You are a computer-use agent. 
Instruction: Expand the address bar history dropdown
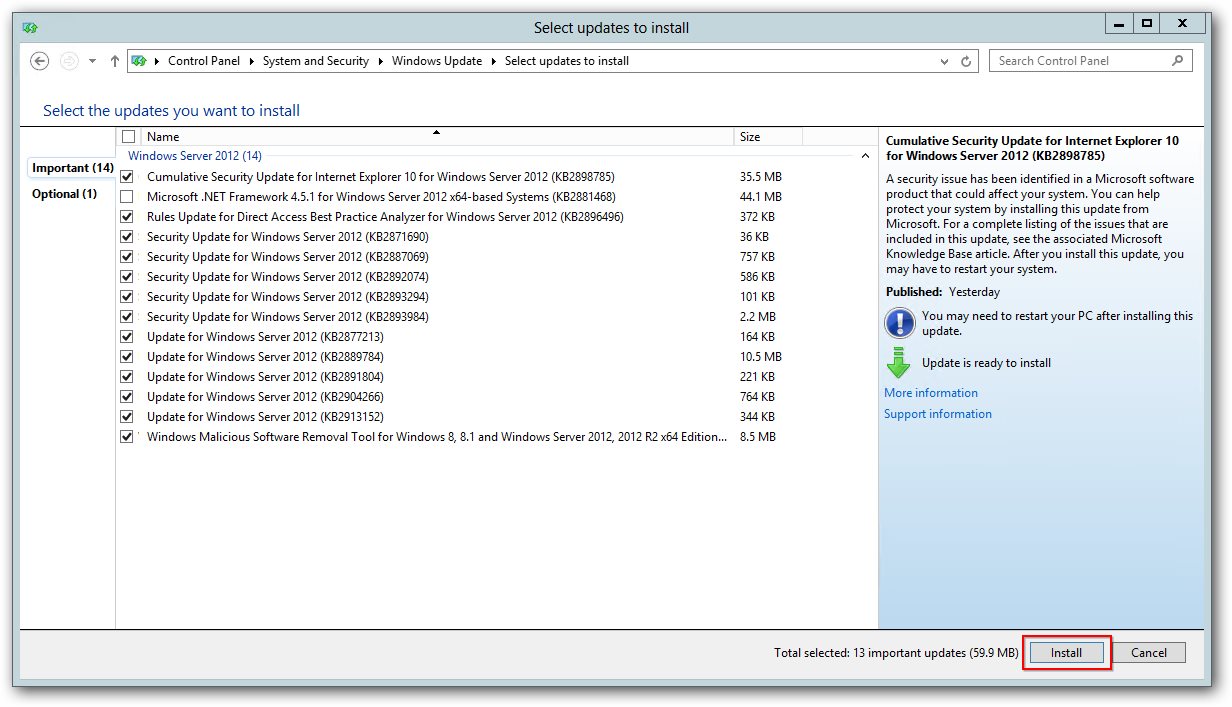945,61
